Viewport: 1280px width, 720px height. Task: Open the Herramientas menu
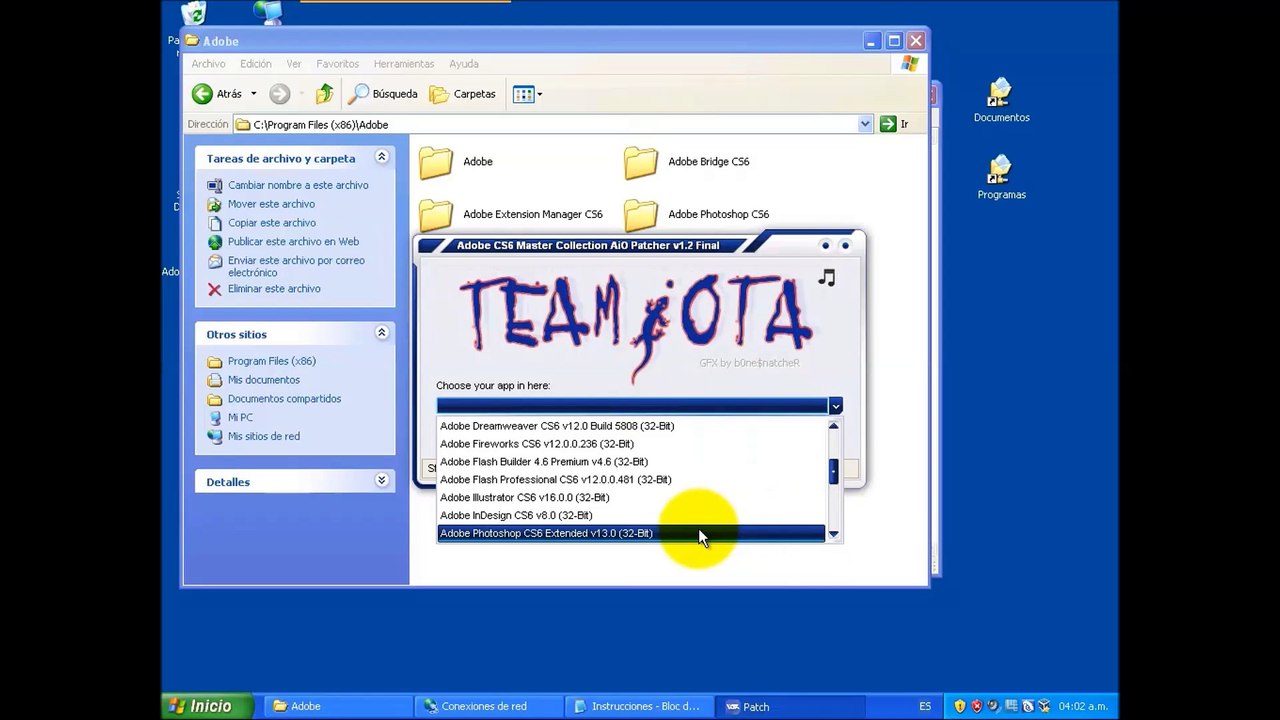pyautogui.click(x=404, y=64)
